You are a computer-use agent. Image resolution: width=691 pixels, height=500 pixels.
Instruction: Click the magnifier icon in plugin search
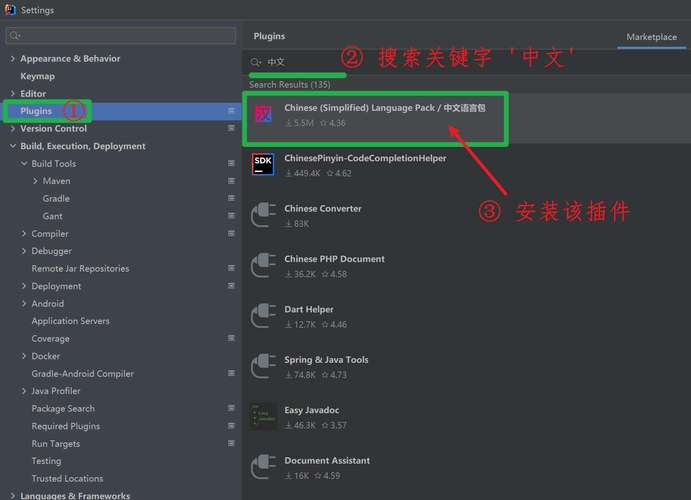[x=256, y=62]
